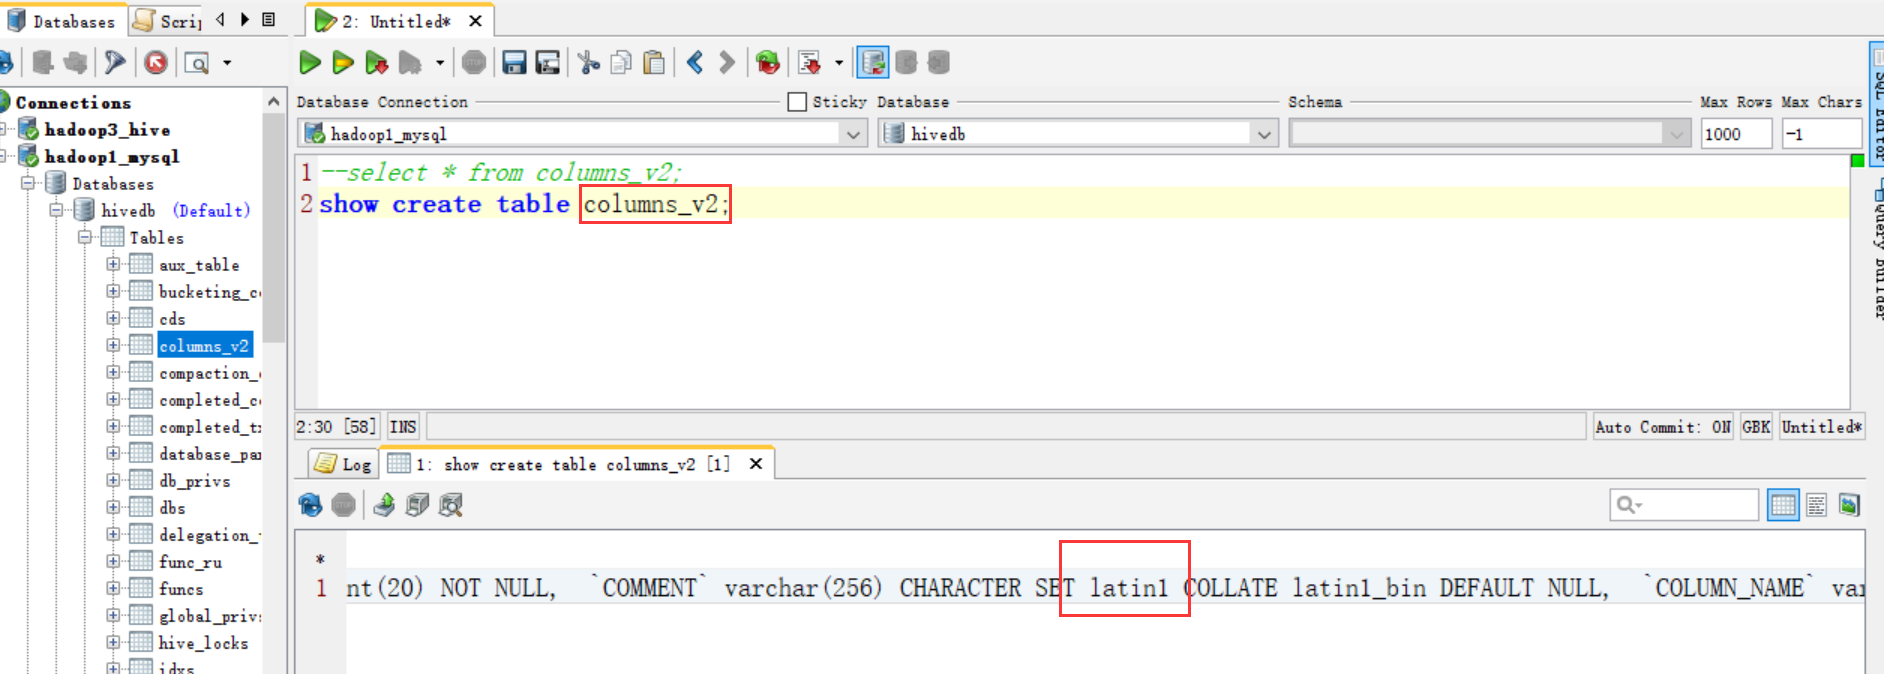The height and width of the screenshot is (674, 1884).
Task: Close the Untitled* editor tab
Action: click(475, 20)
